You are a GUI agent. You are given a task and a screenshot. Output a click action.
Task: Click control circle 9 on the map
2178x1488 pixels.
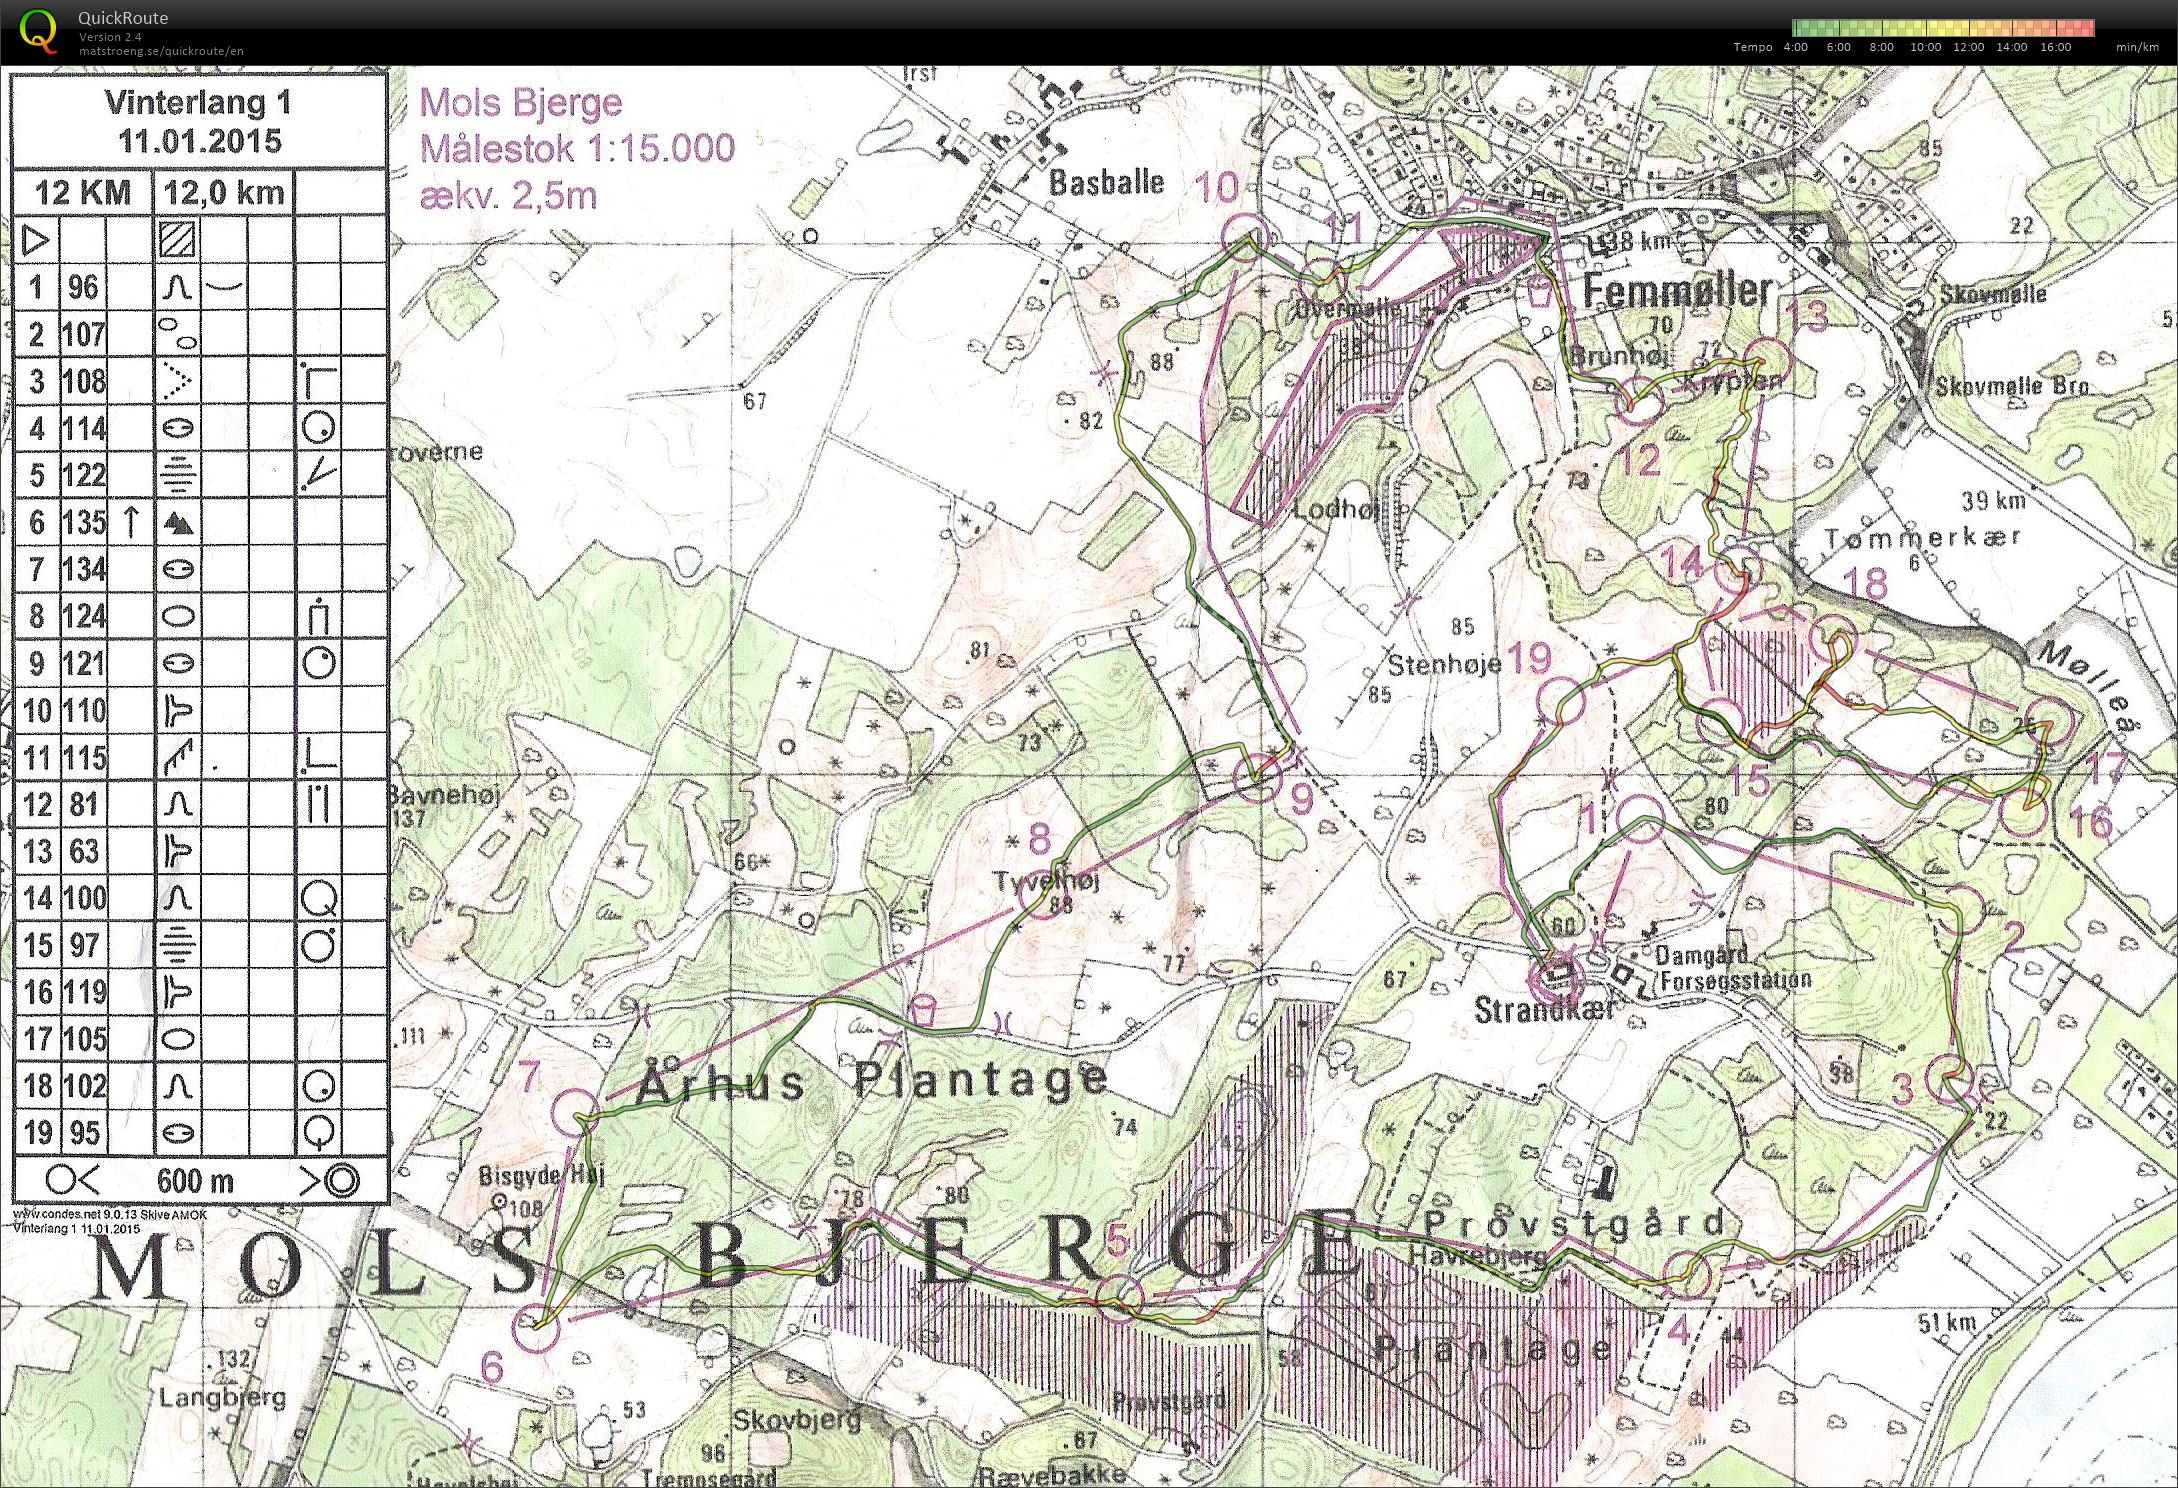1257,778
